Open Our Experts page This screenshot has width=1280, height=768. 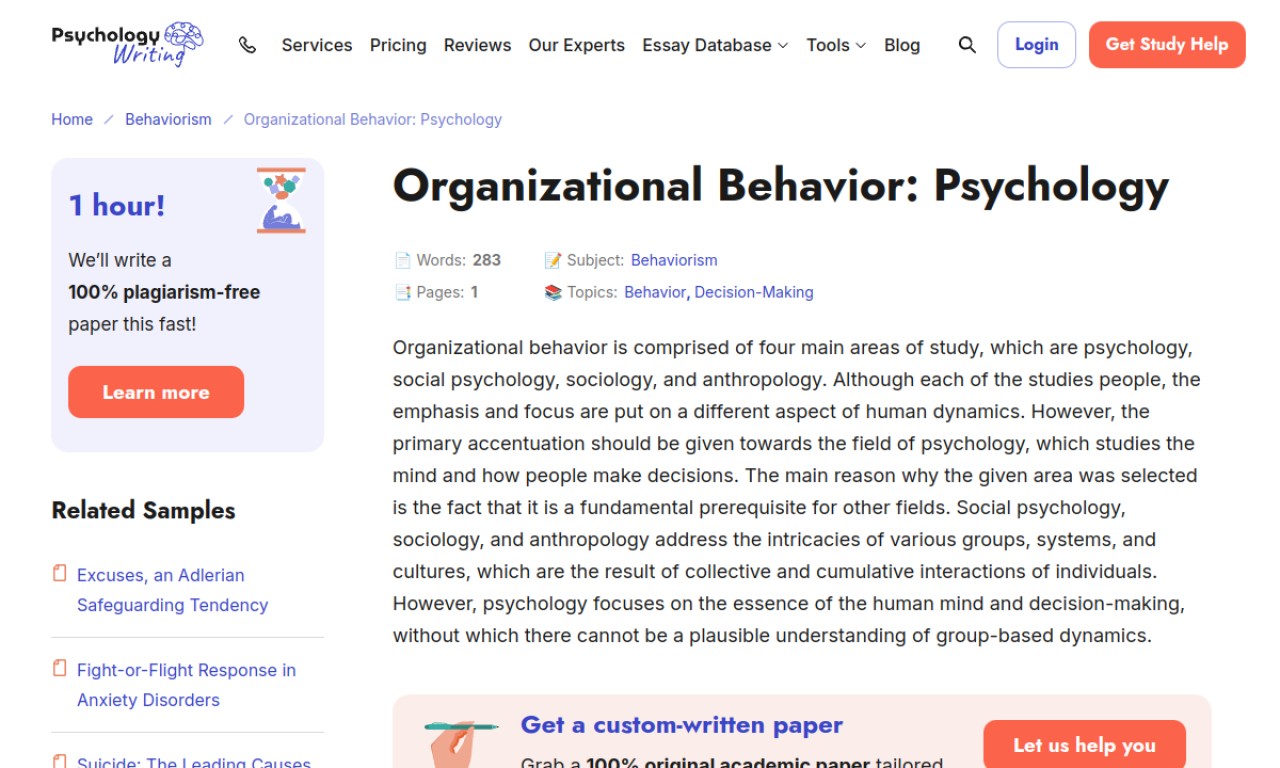576,45
